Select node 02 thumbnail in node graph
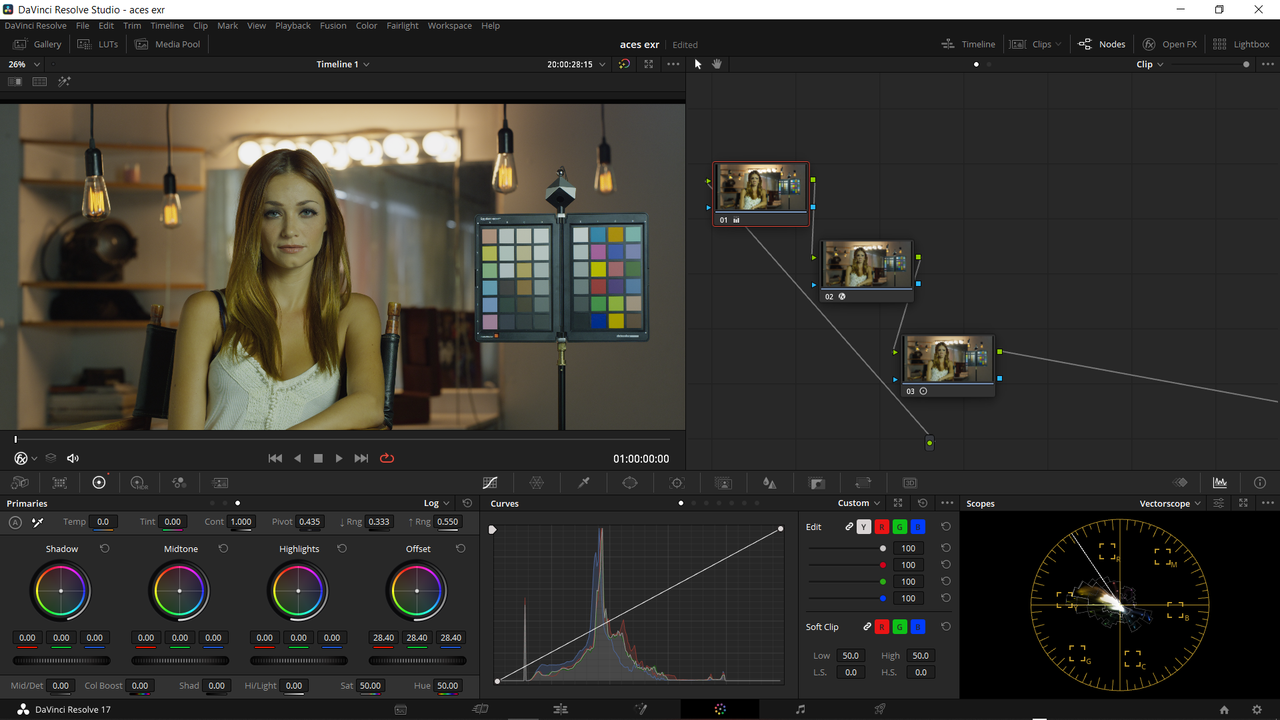 point(866,265)
